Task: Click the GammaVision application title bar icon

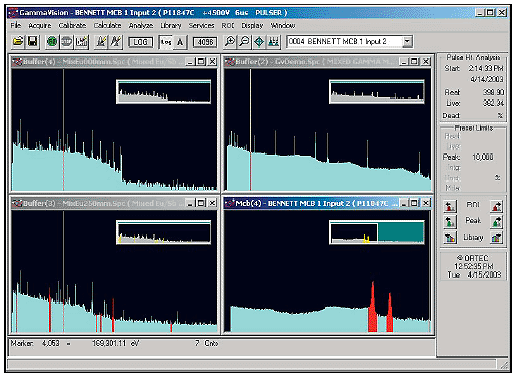Action: tap(13, 13)
